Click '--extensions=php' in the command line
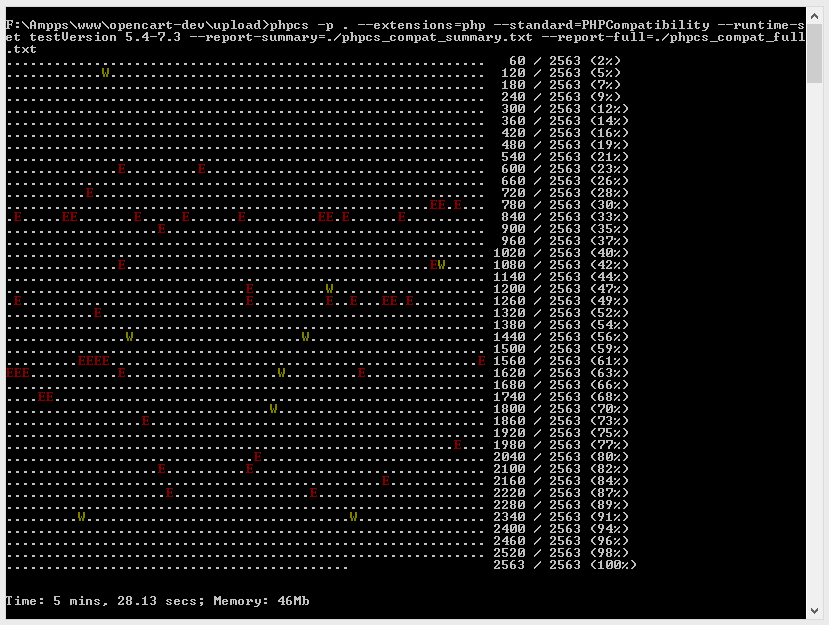The height and width of the screenshot is (625, 829). 421,25
